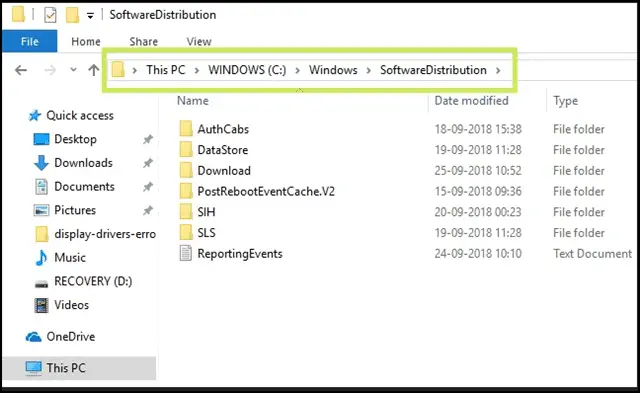
Task: Click the Quick access star icon
Action: [x=35, y=115]
